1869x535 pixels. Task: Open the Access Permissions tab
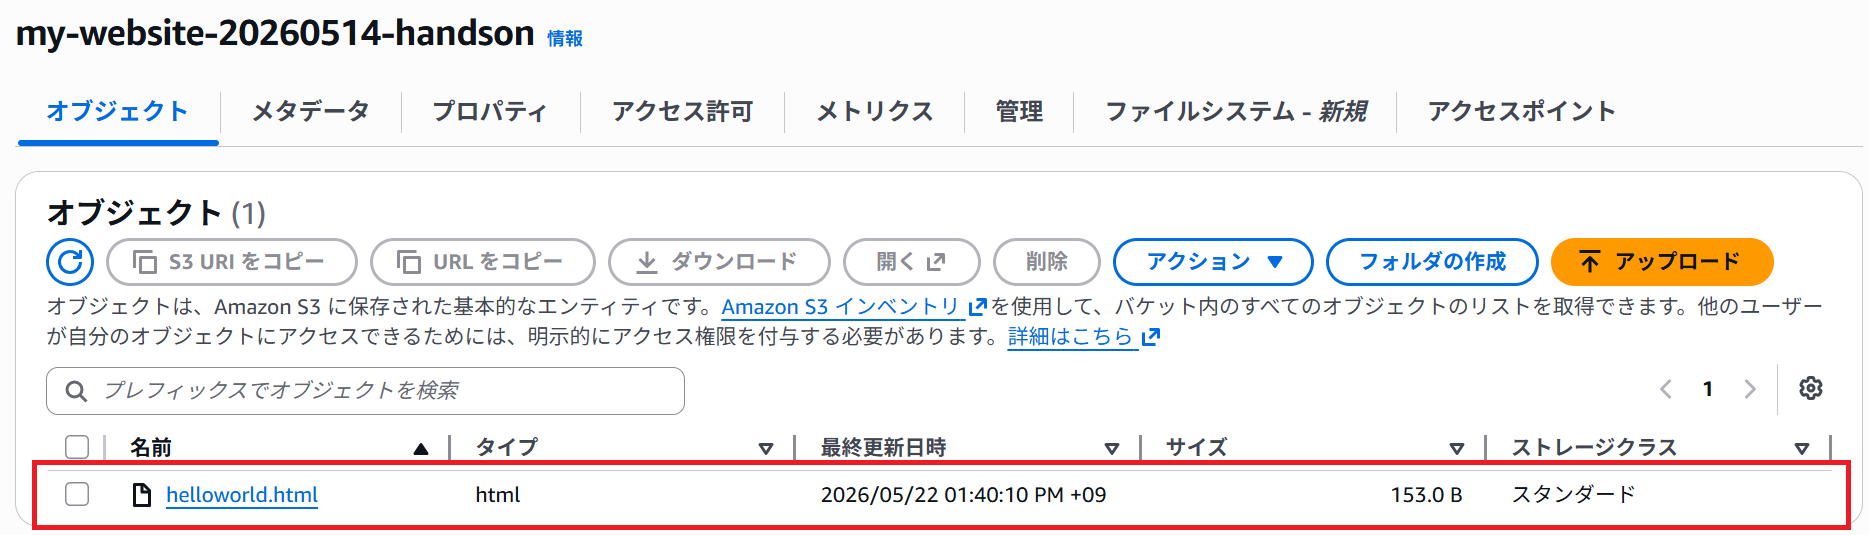click(682, 111)
